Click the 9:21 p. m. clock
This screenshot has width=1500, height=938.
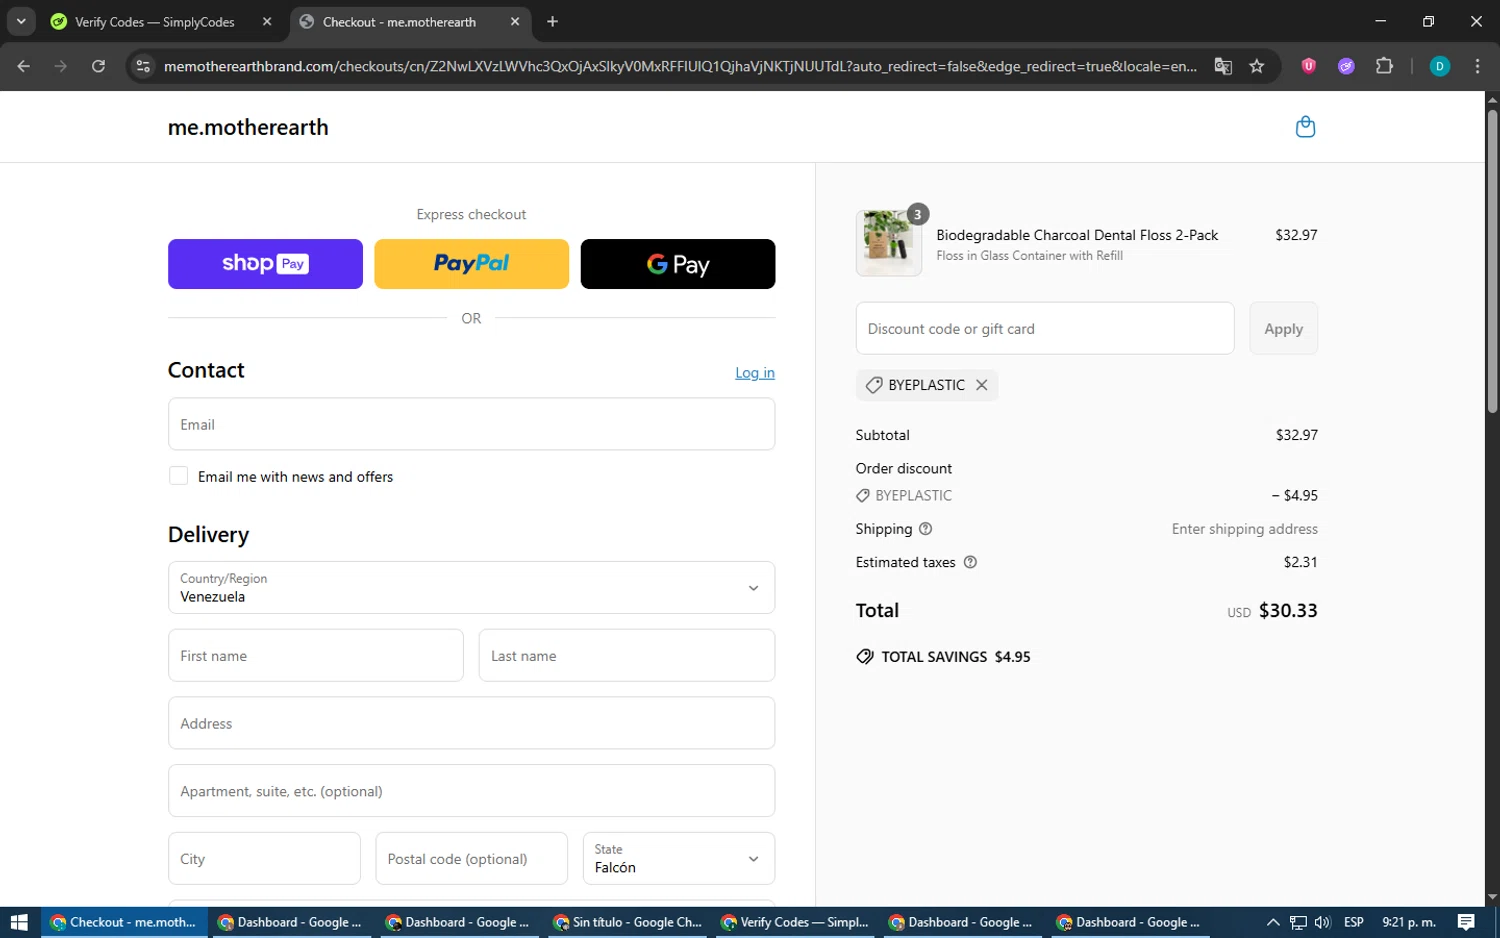click(x=1409, y=922)
